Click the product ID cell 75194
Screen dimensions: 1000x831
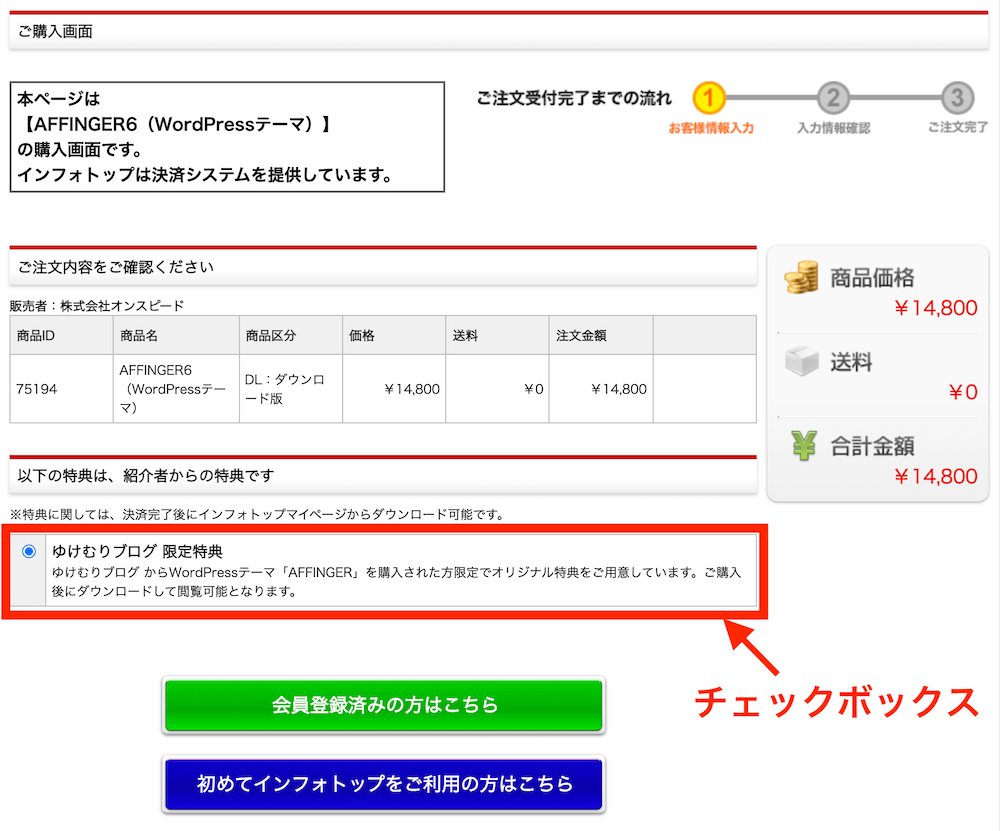click(61, 389)
